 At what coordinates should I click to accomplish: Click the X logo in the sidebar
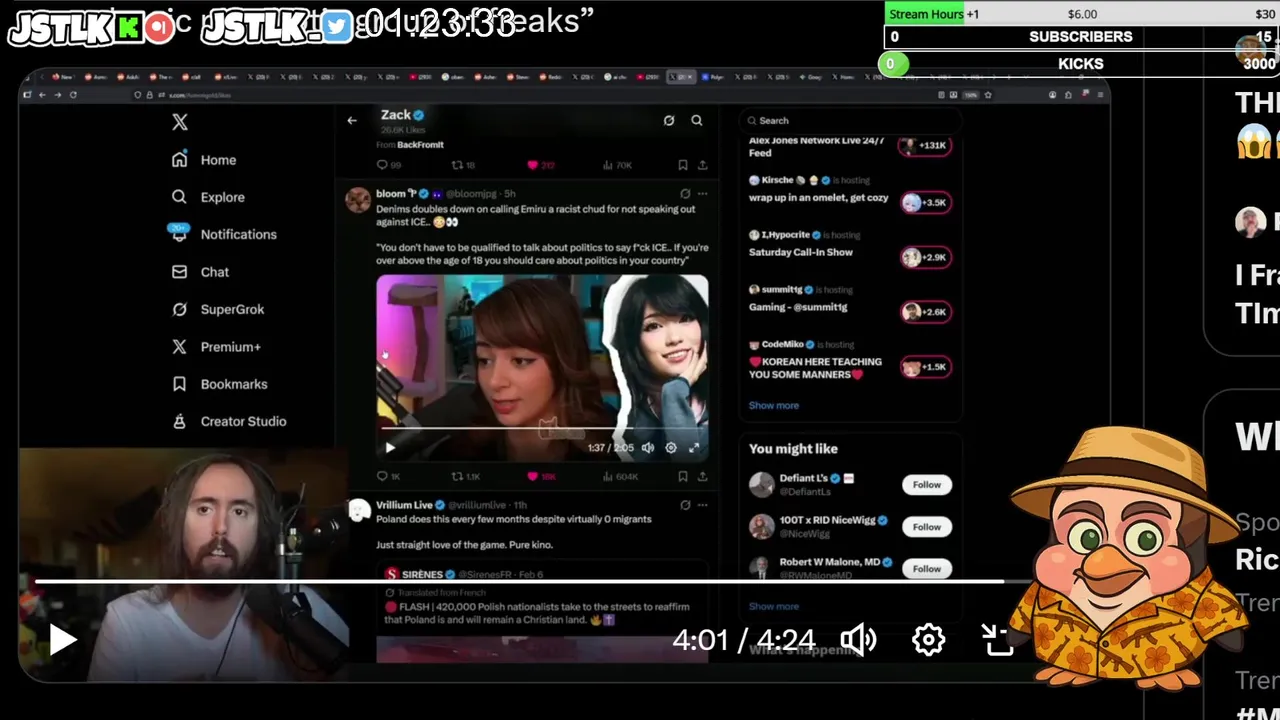[x=179, y=122]
